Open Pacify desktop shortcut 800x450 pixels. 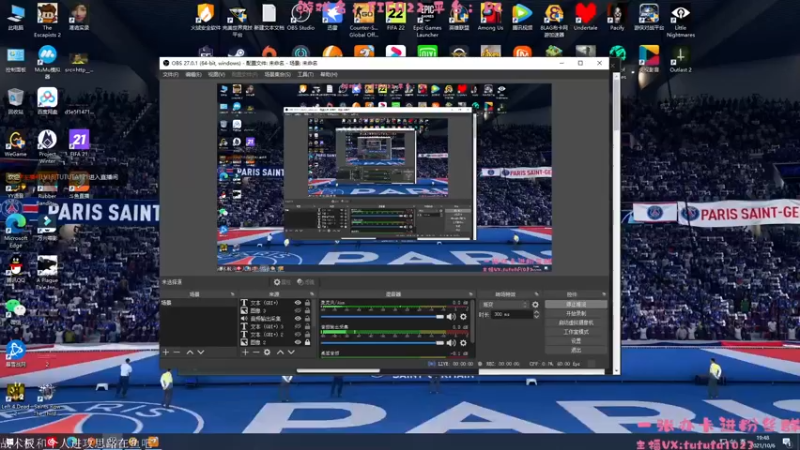click(x=617, y=18)
